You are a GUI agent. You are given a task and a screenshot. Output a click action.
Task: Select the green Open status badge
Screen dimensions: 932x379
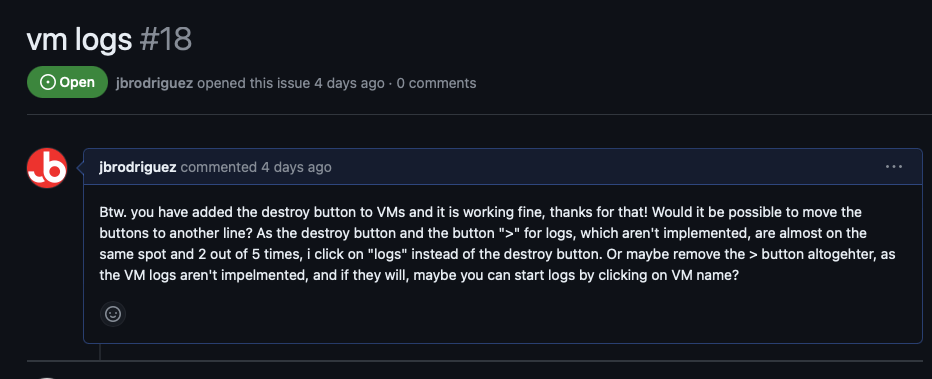tap(67, 82)
